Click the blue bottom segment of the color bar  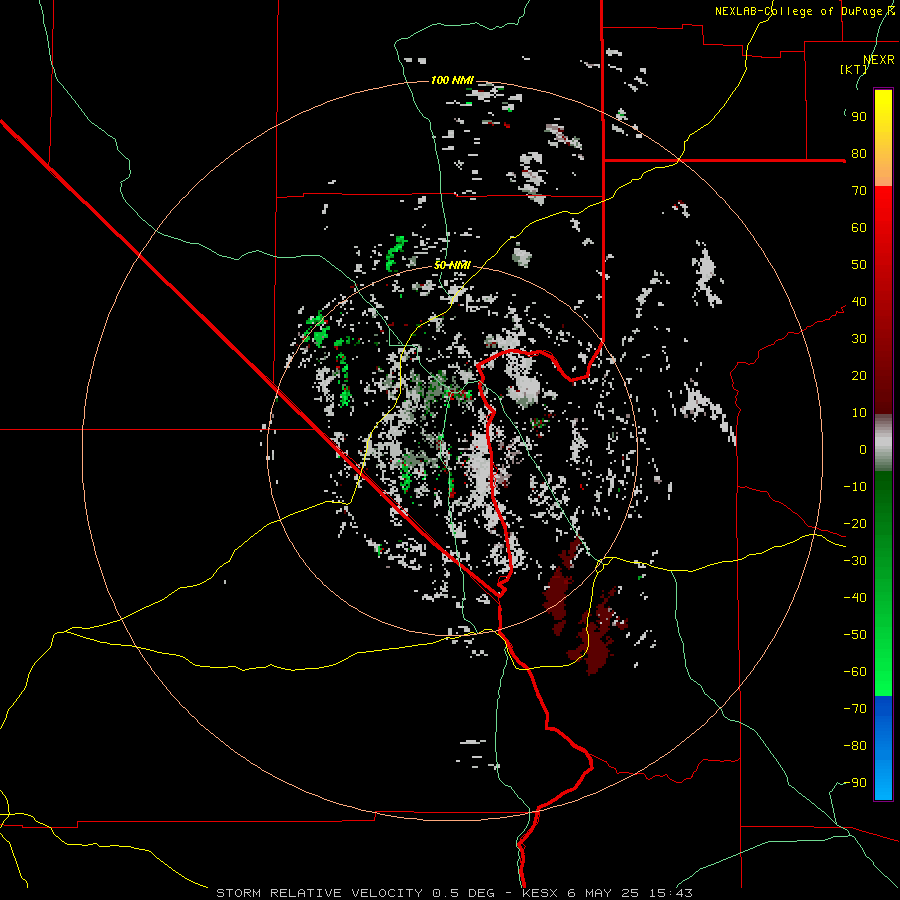click(883, 748)
